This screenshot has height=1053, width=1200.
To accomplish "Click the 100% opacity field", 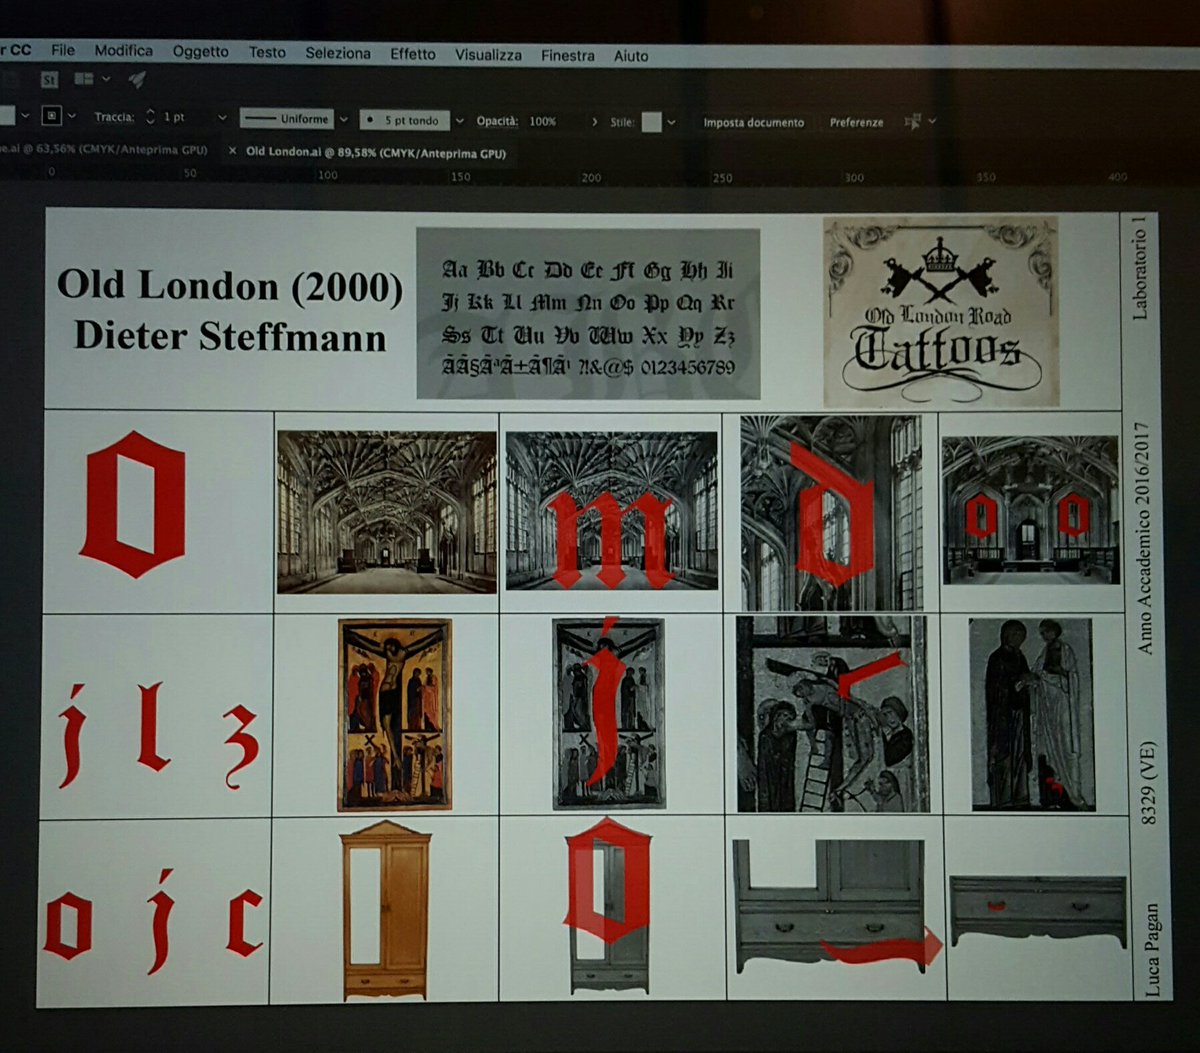I will click(543, 121).
